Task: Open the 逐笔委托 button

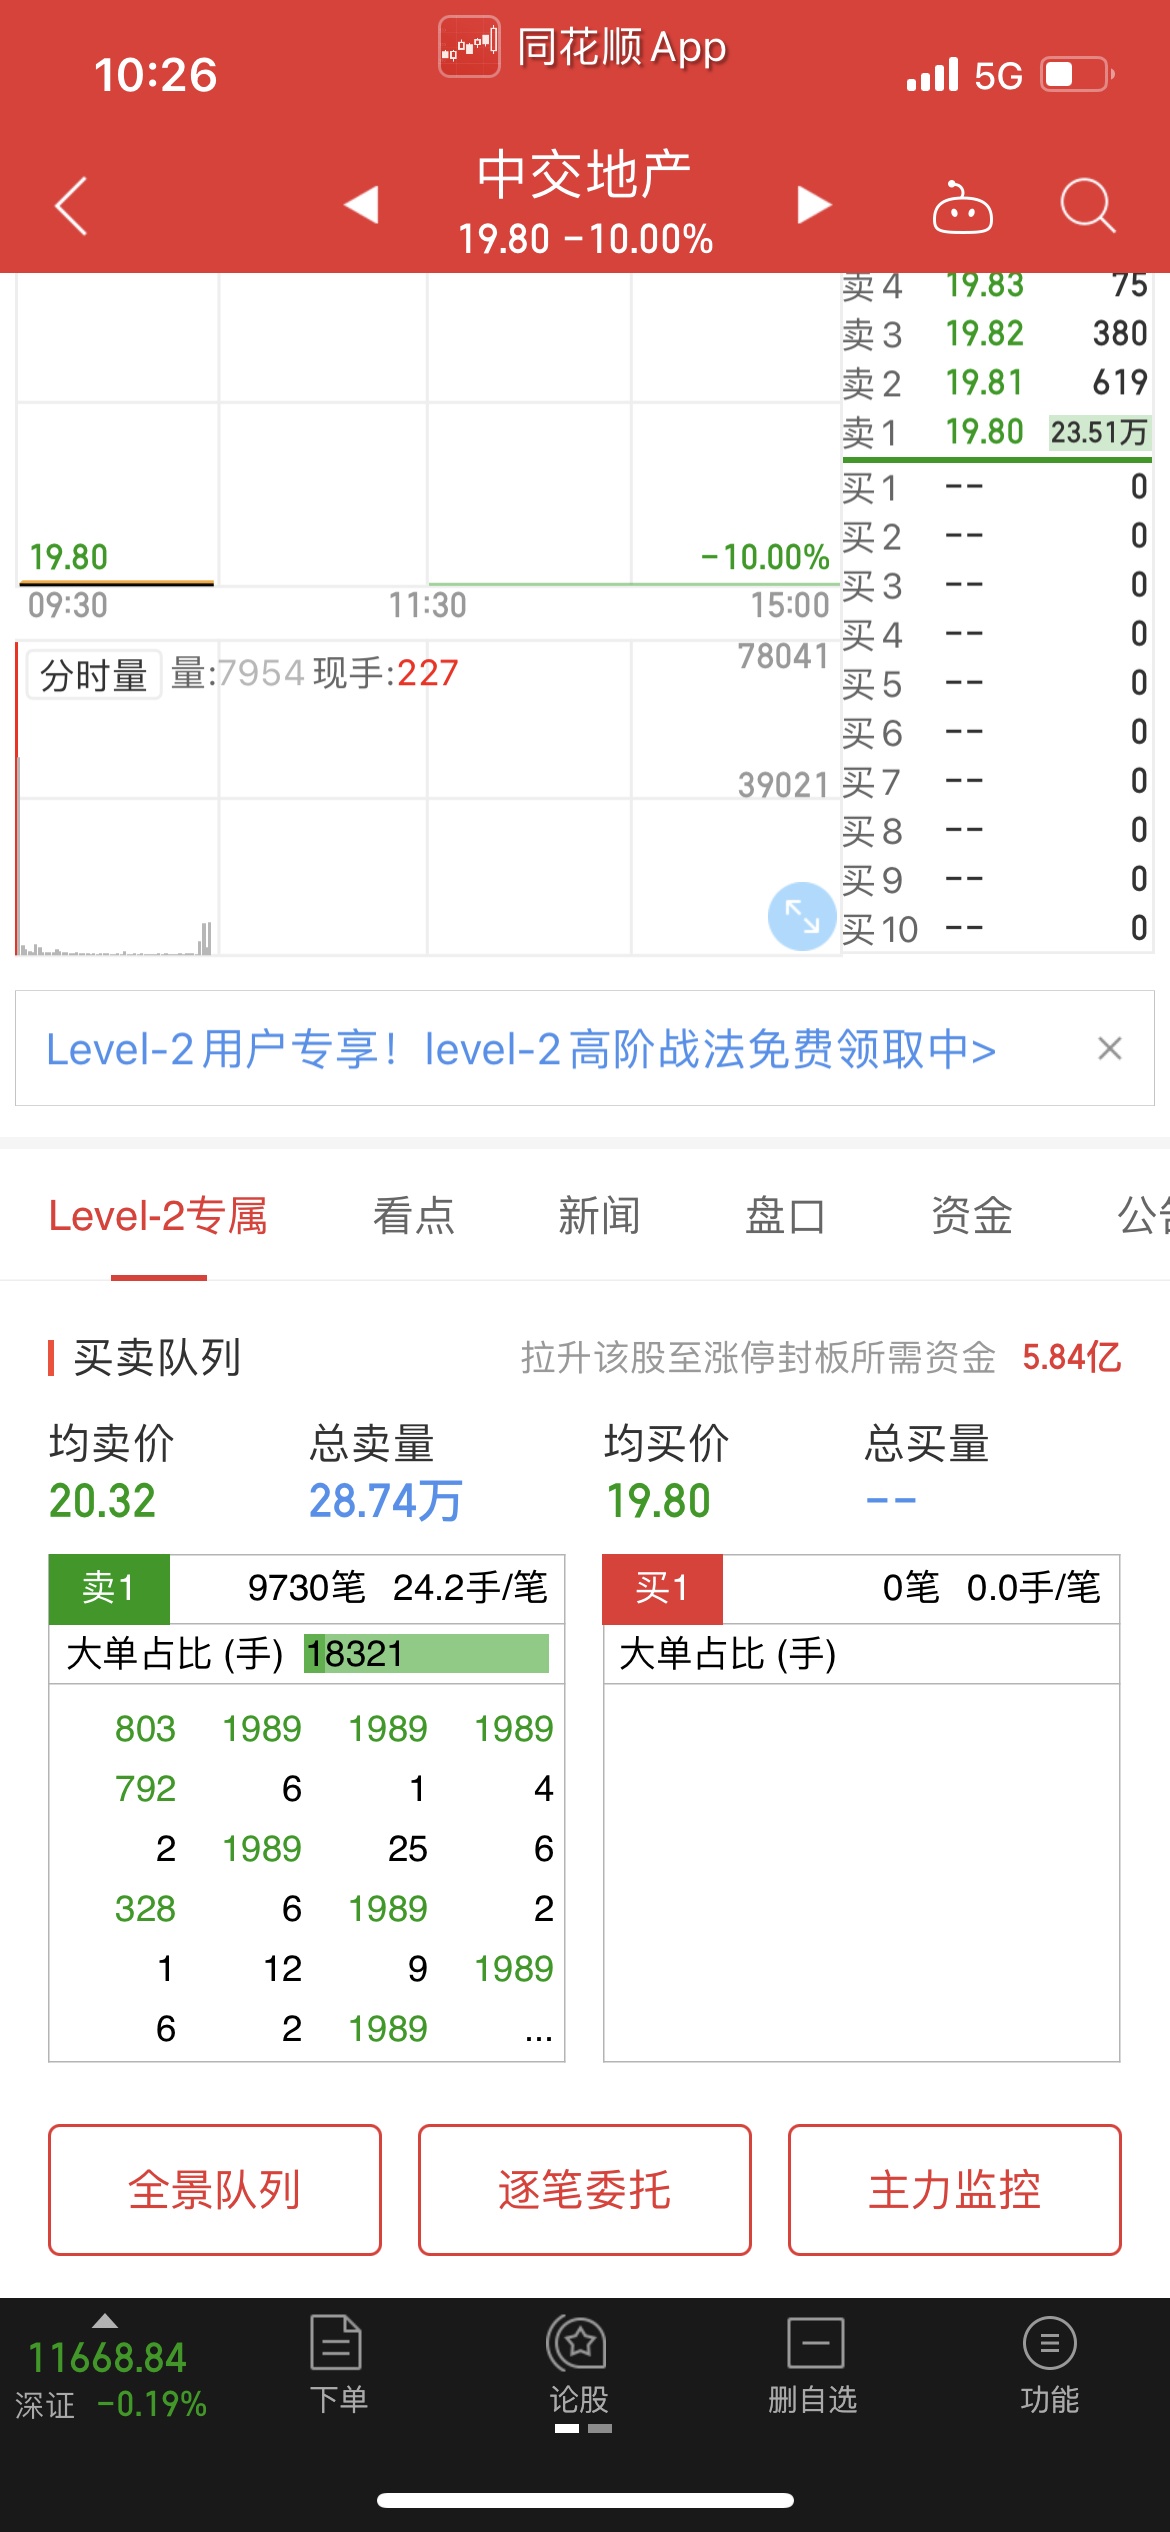Action: click(585, 2190)
